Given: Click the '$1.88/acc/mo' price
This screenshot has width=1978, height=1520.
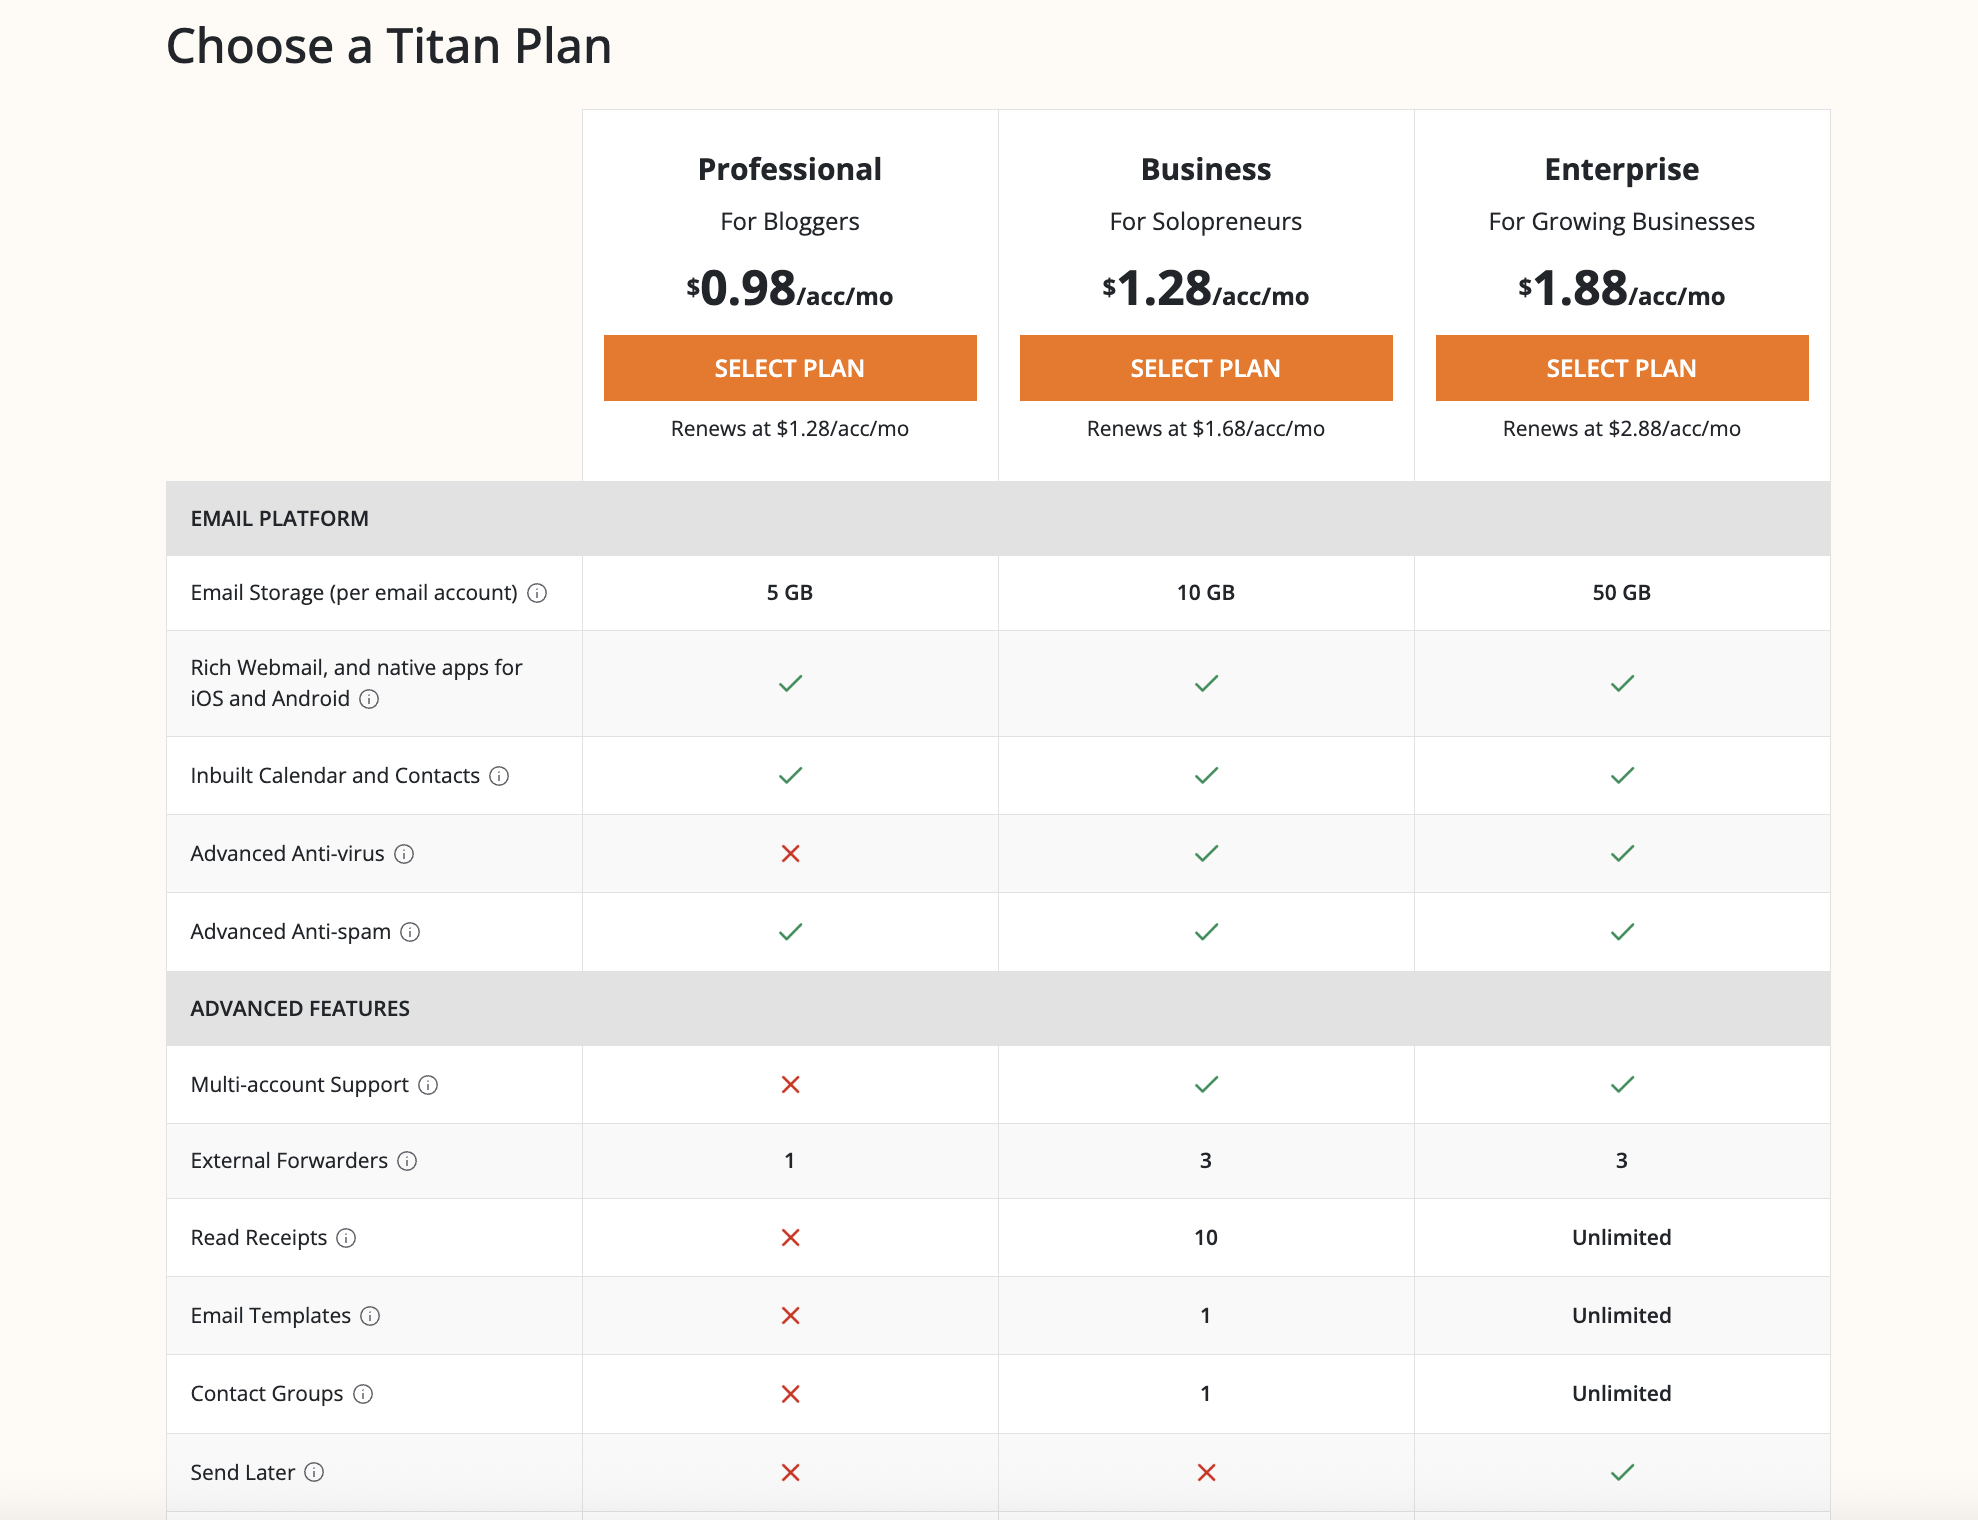Looking at the screenshot, I should pos(1622,288).
